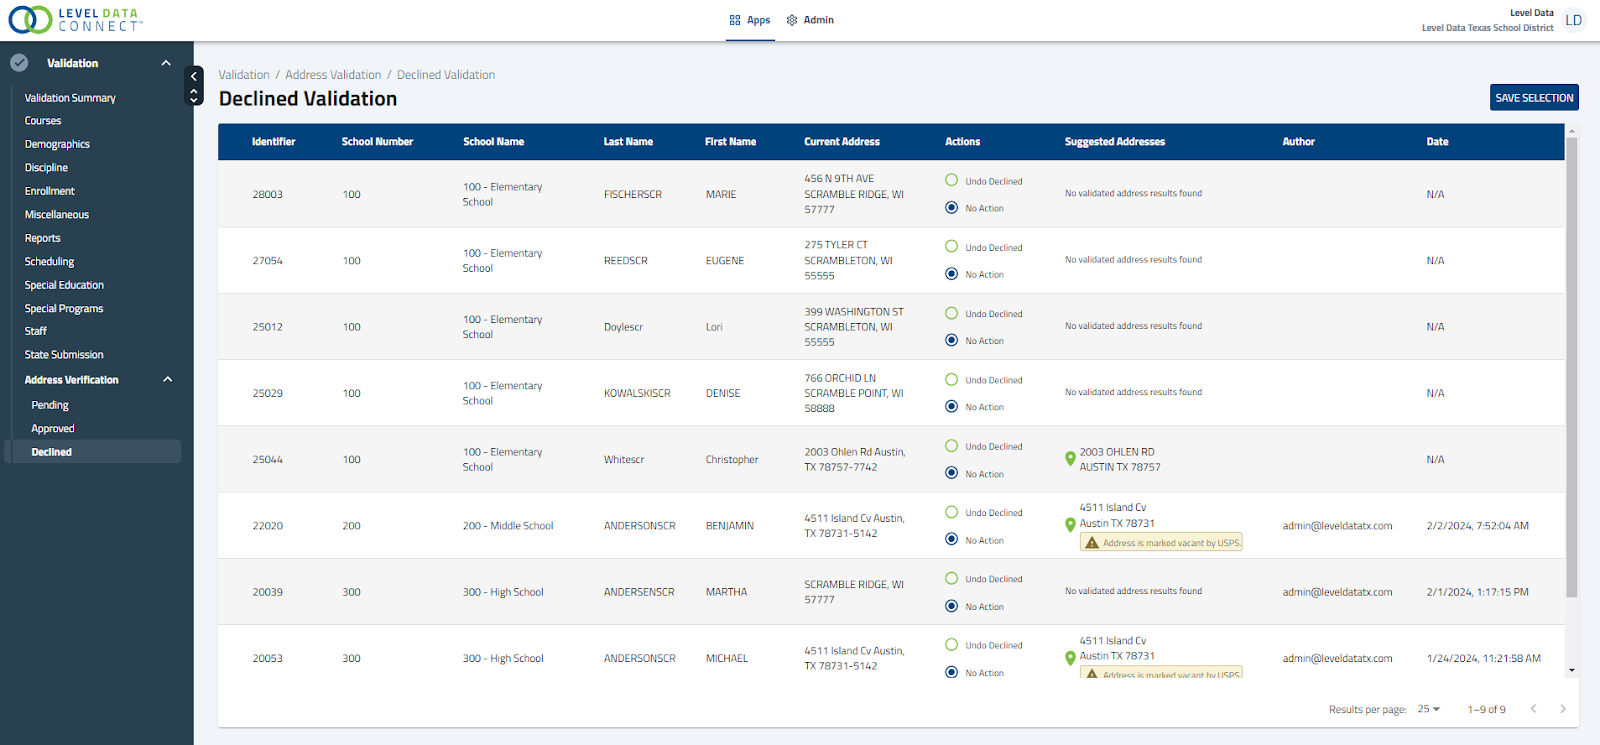
Task: Click the vacant warning icon for BENJAMIN's address
Action: click(1092, 543)
